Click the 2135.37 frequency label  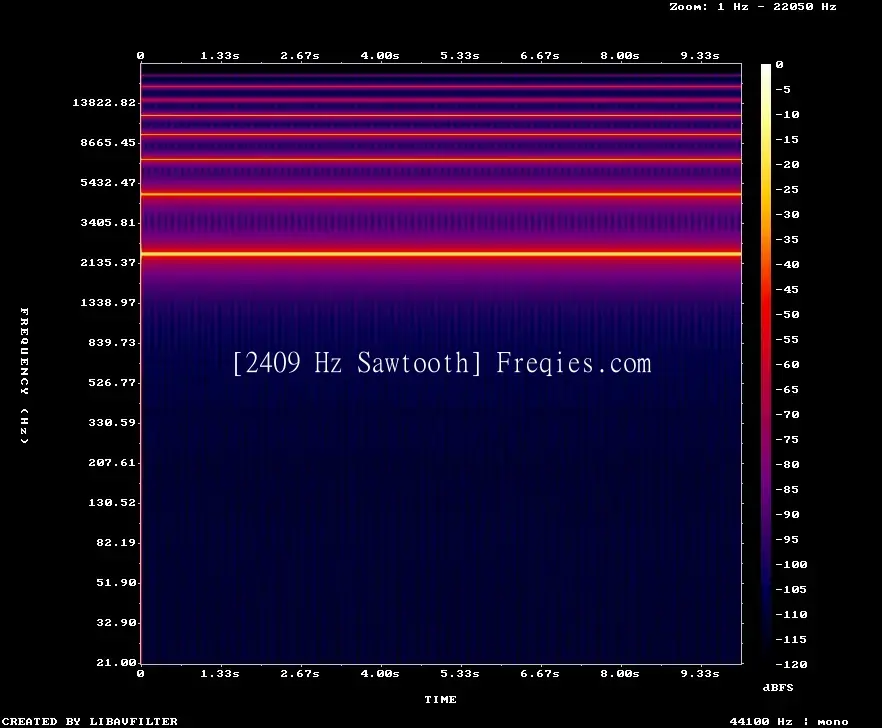(x=108, y=262)
